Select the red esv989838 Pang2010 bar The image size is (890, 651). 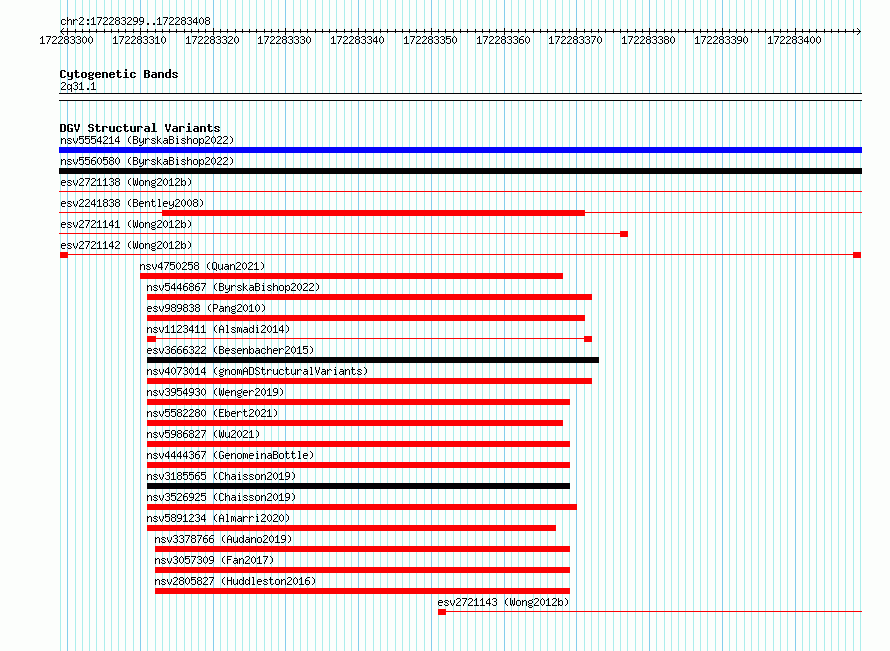point(366,318)
